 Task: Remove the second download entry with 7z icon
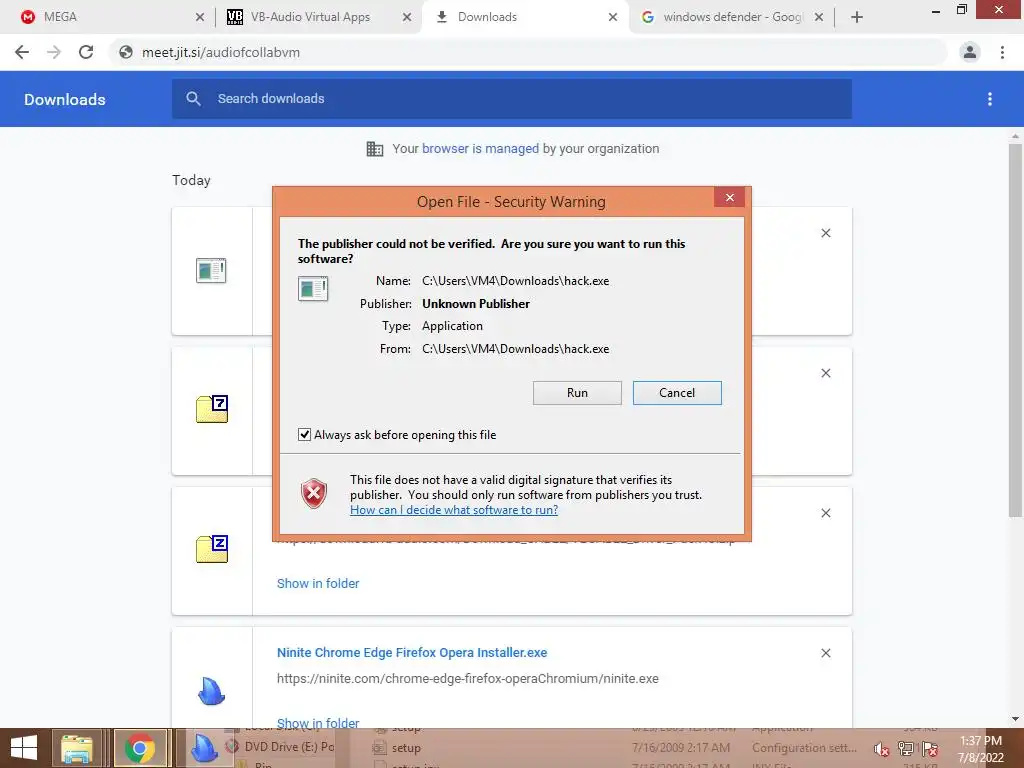point(825,373)
